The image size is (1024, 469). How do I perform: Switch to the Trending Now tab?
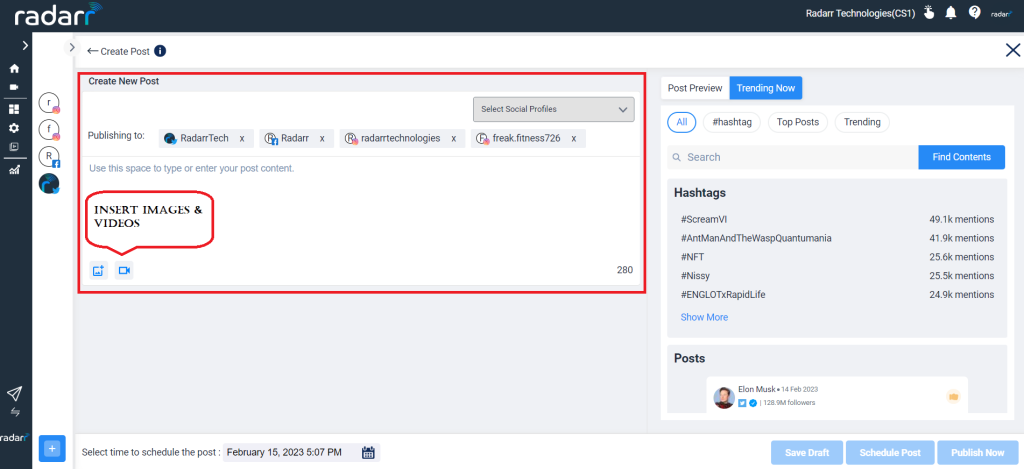pyautogui.click(x=765, y=88)
